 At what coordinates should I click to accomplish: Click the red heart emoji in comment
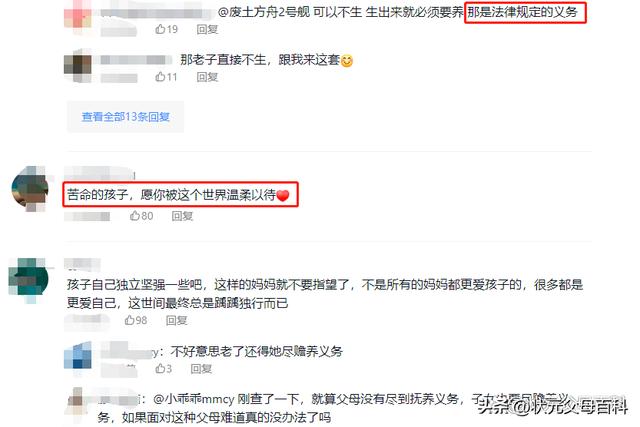283,196
